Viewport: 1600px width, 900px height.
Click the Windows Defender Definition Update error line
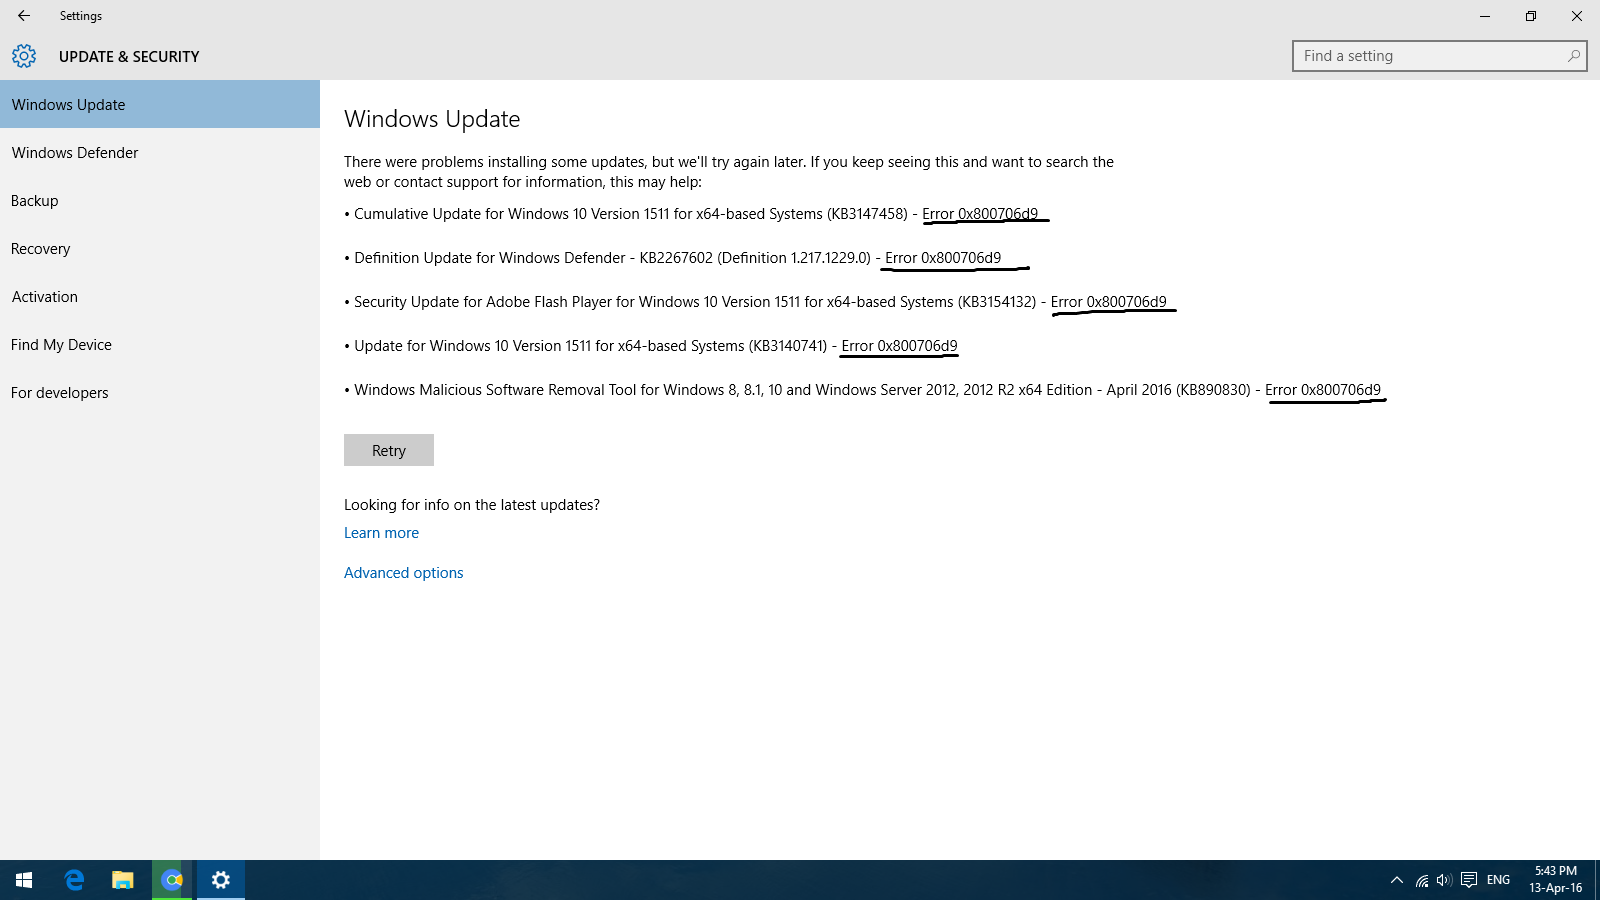672,258
